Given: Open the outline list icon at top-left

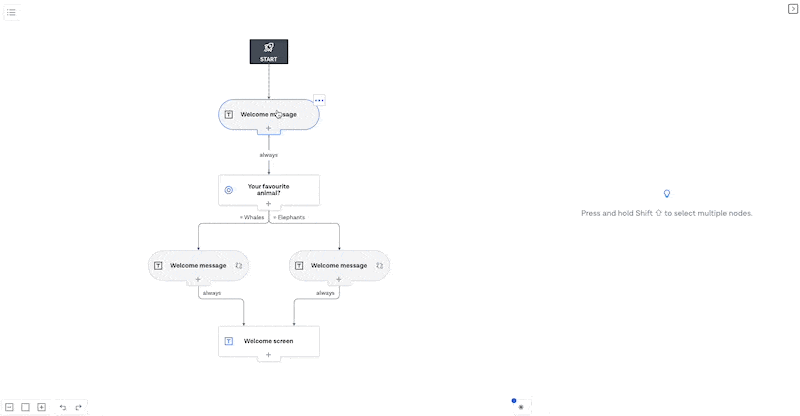Looking at the screenshot, I should pyautogui.click(x=11, y=12).
